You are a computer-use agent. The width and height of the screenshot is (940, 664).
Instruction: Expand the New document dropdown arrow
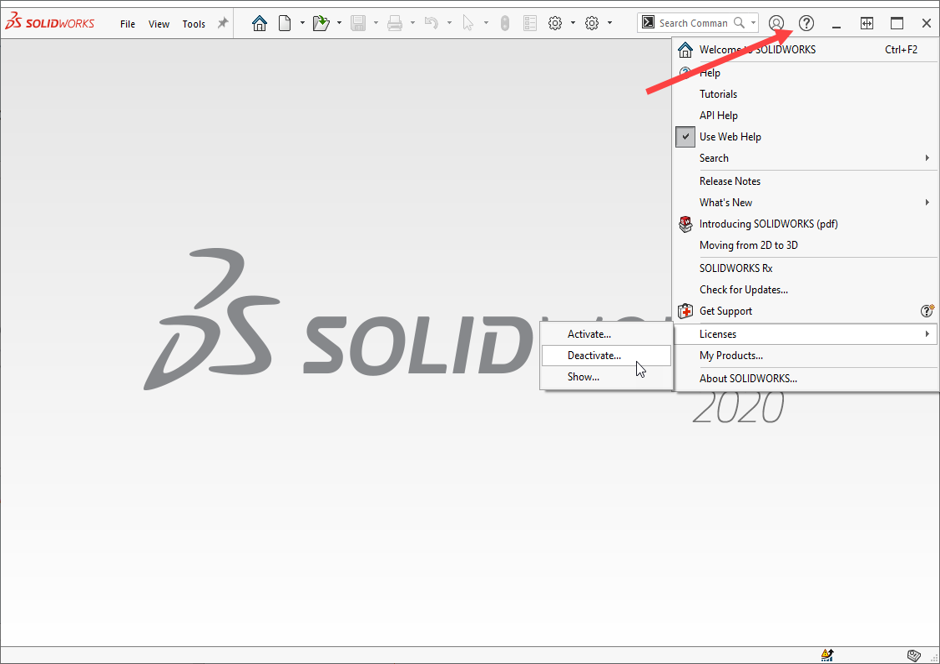tap(302, 23)
